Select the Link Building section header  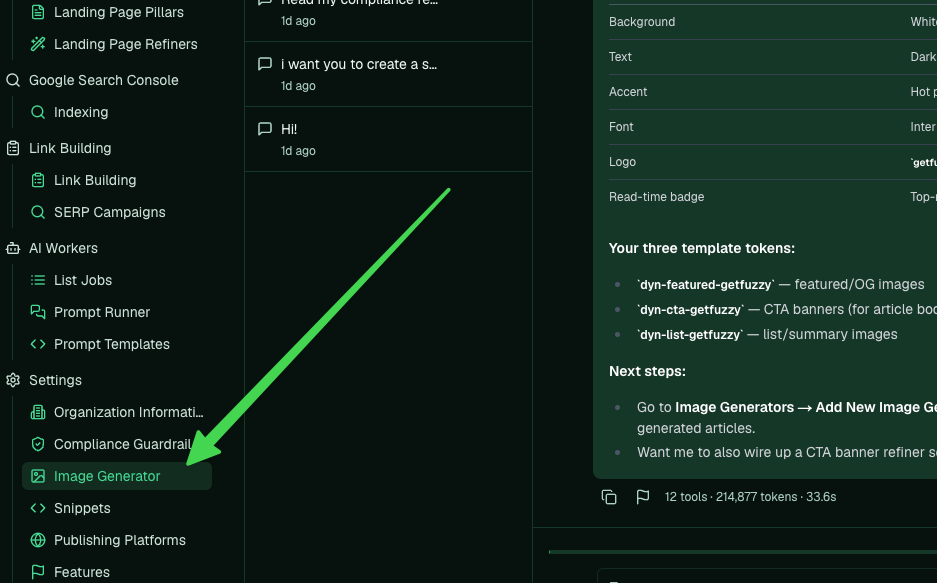pyautogui.click(x=70, y=148)
